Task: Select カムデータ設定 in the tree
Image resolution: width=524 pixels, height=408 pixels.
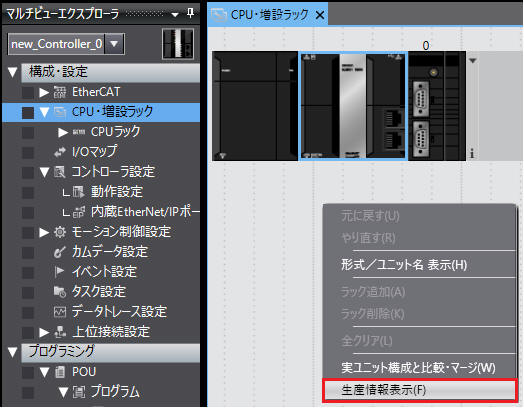Action: point(110,252)
